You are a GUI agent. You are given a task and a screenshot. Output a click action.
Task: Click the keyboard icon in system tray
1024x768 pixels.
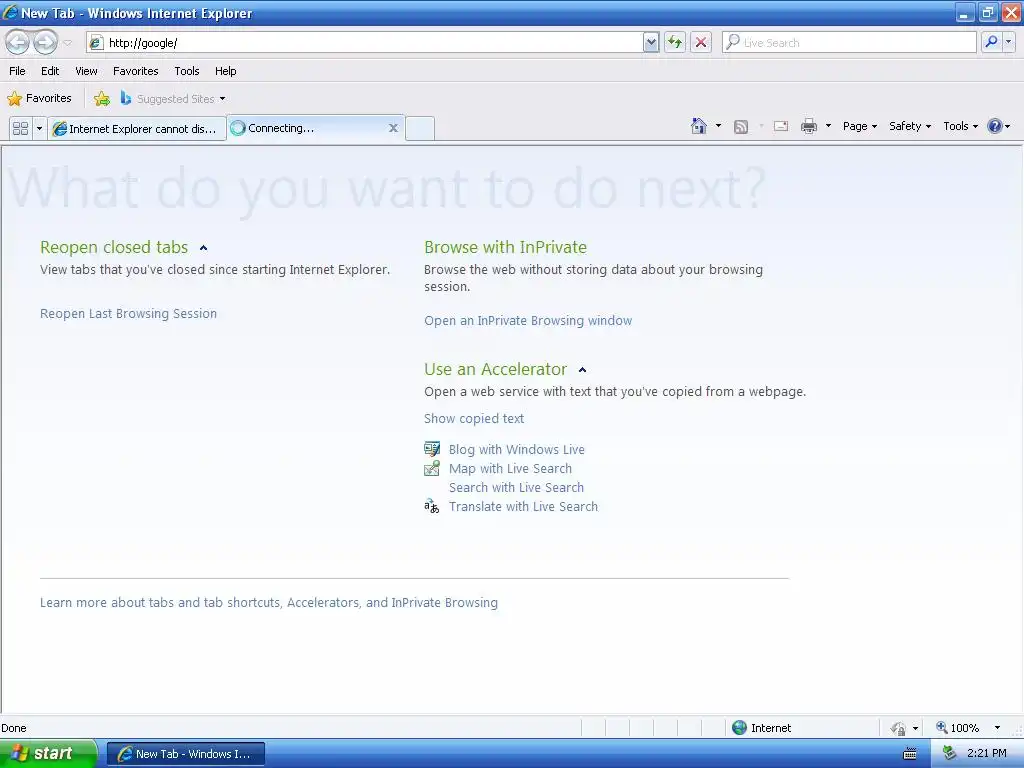(910, 754)
